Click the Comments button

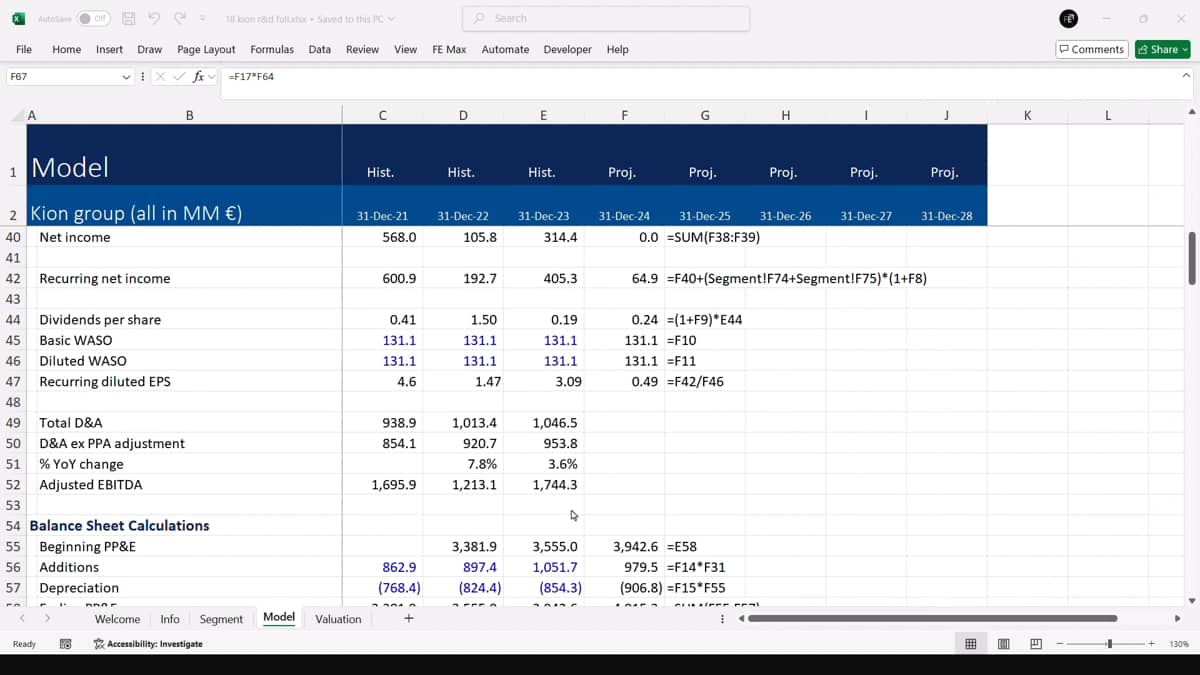pos(1092,49)
